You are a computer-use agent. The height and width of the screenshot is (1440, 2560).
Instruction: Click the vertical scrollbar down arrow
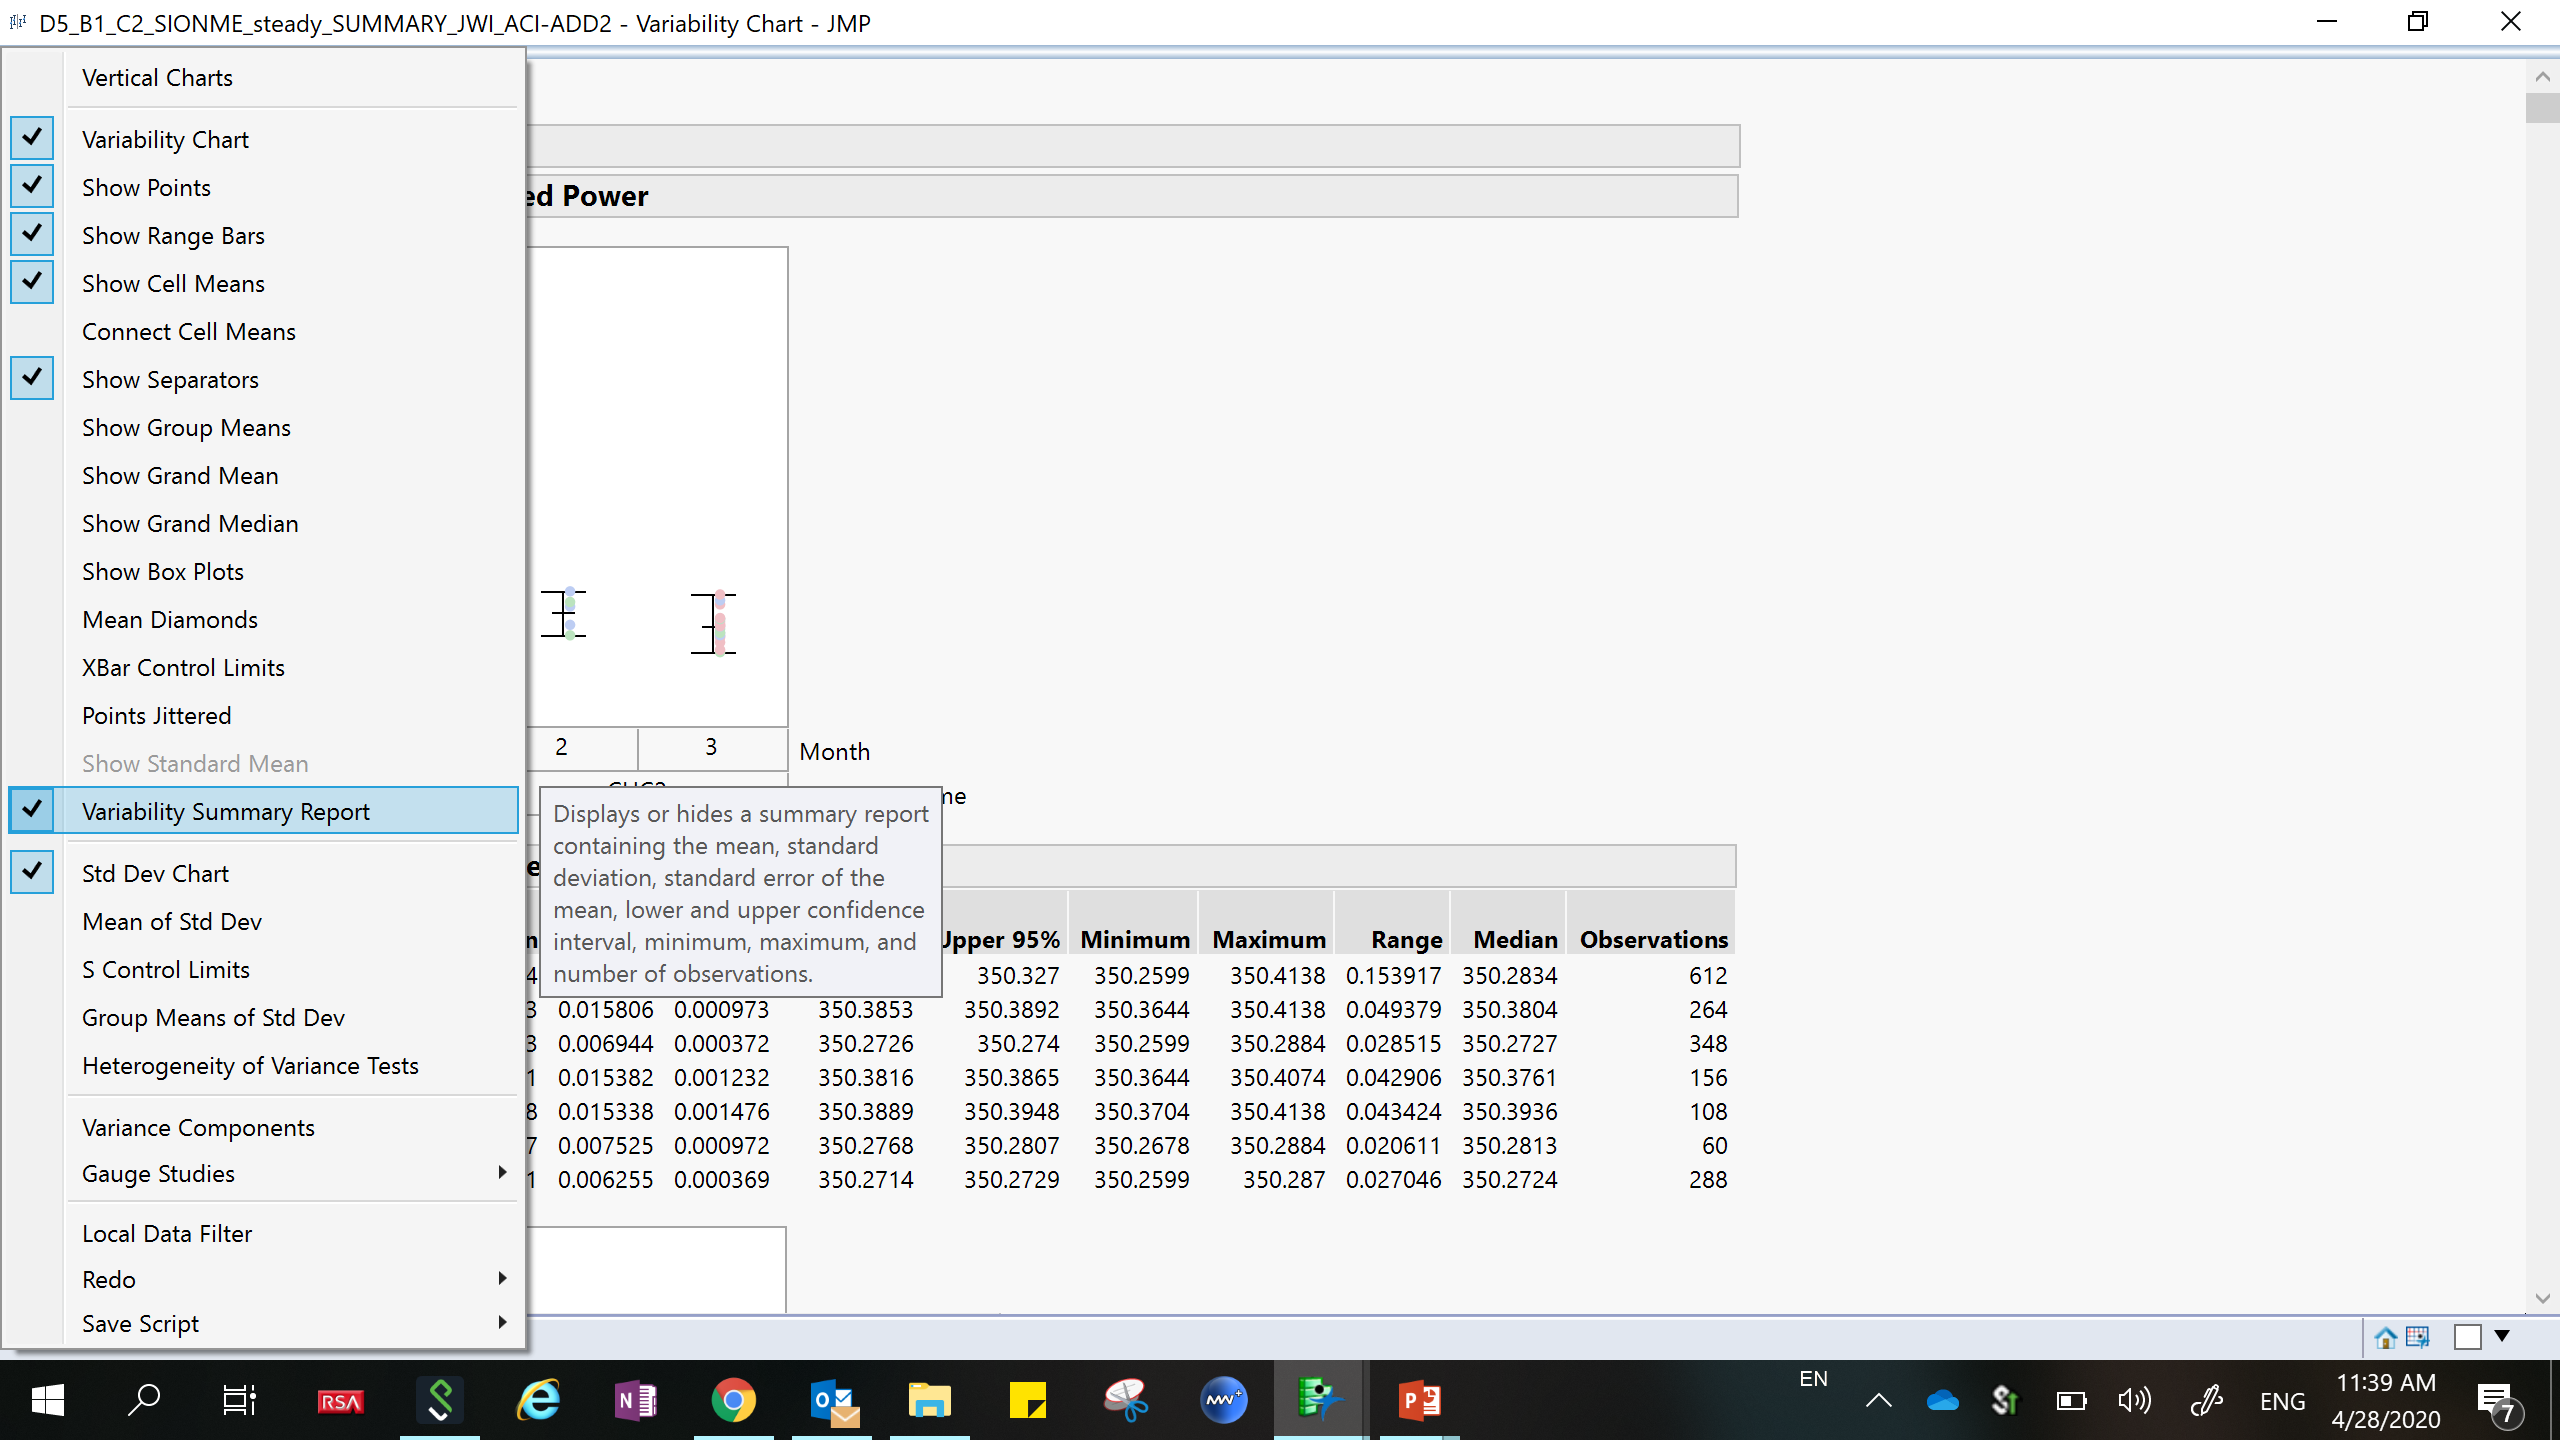[x=2542, y=1299]
